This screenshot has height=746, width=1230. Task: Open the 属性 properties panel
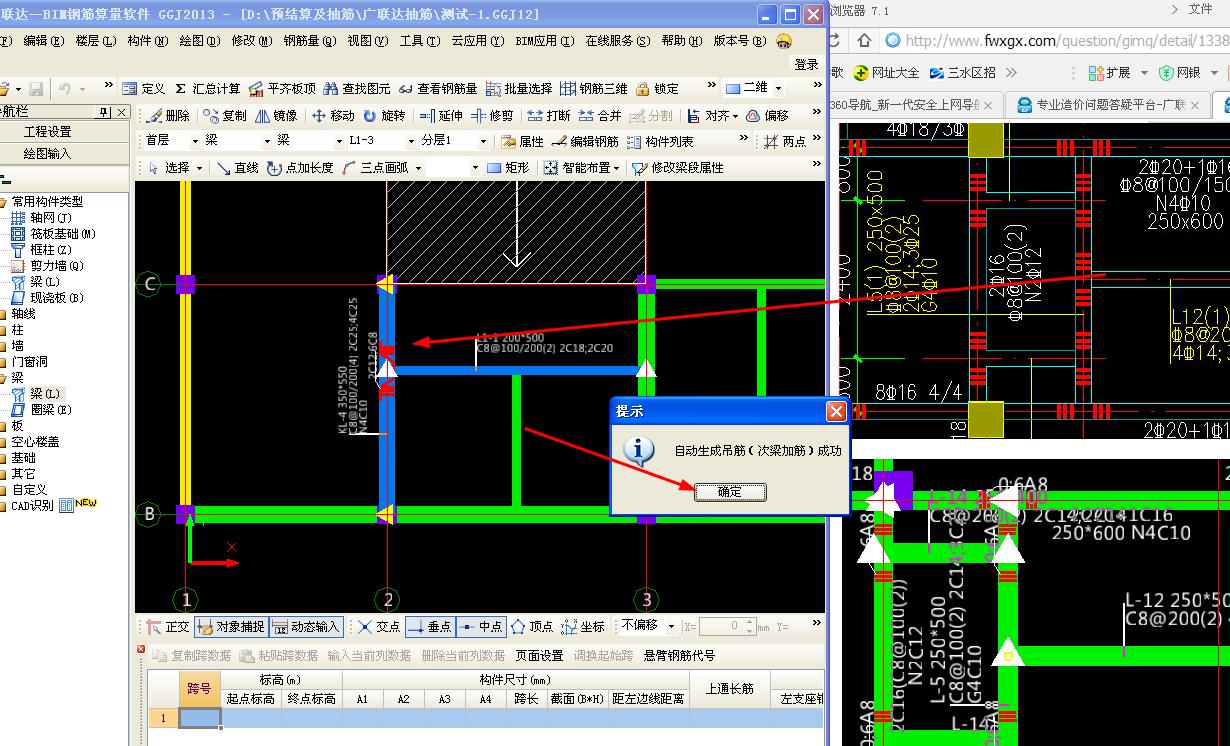click(x=522, y=142)
